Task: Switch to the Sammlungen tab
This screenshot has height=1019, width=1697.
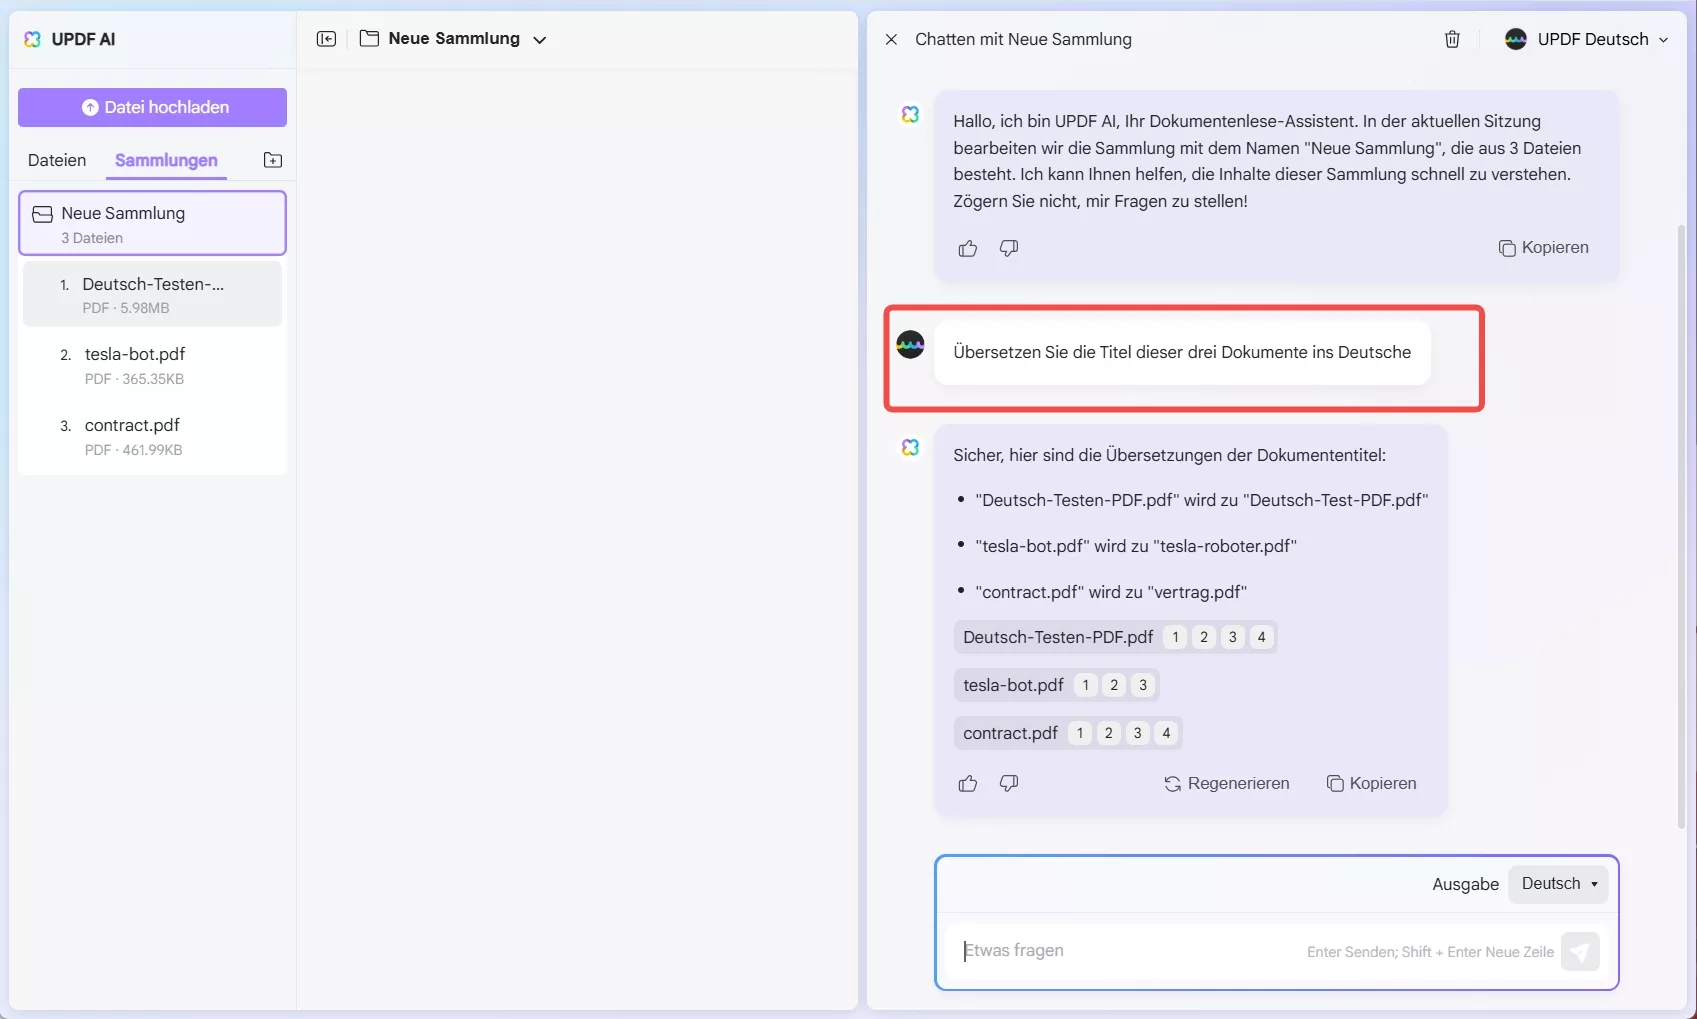Action: pos(165,160)
